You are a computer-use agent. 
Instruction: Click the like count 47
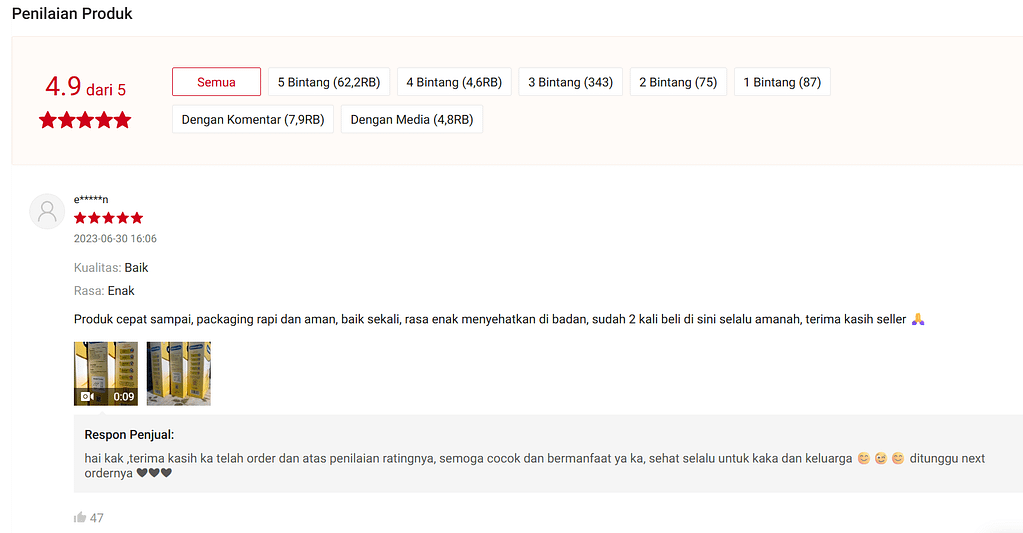click(x=97, y=518)
